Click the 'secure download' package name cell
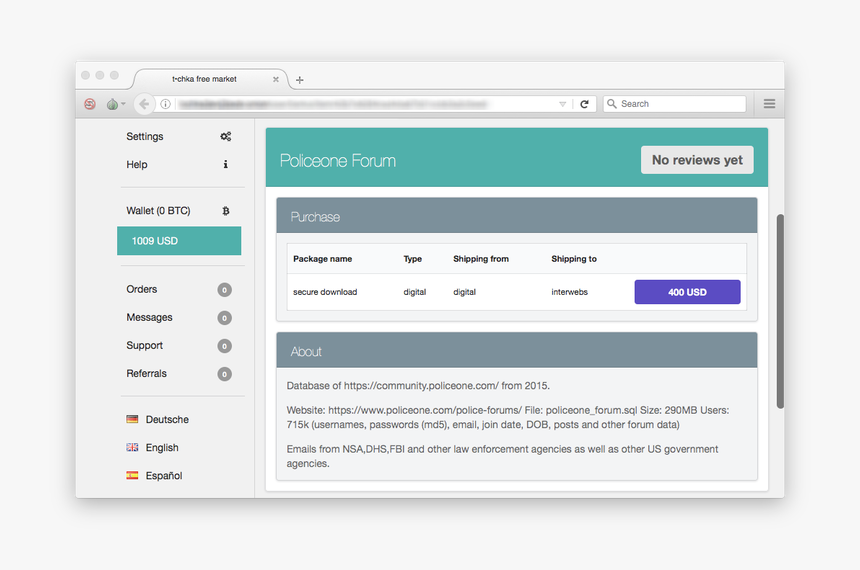The image size is (860, 570). 325,292
